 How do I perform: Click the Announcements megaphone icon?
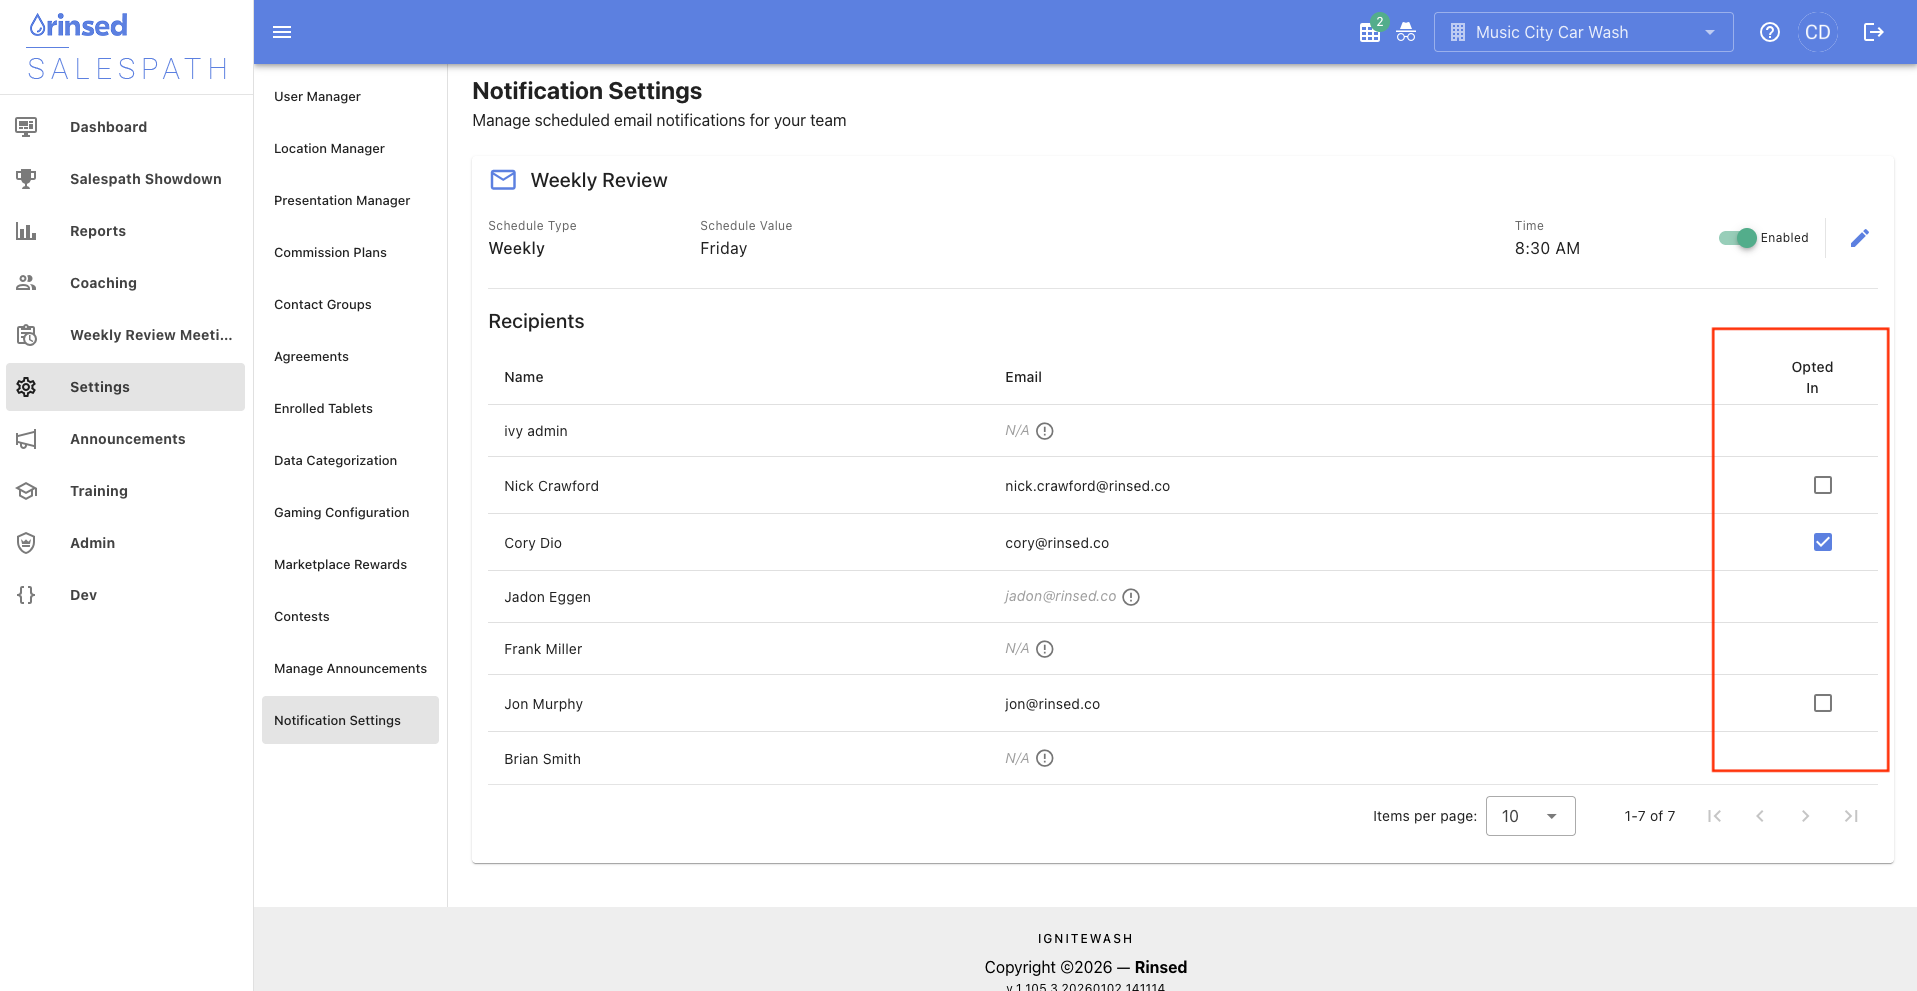[x=26, y=439]
